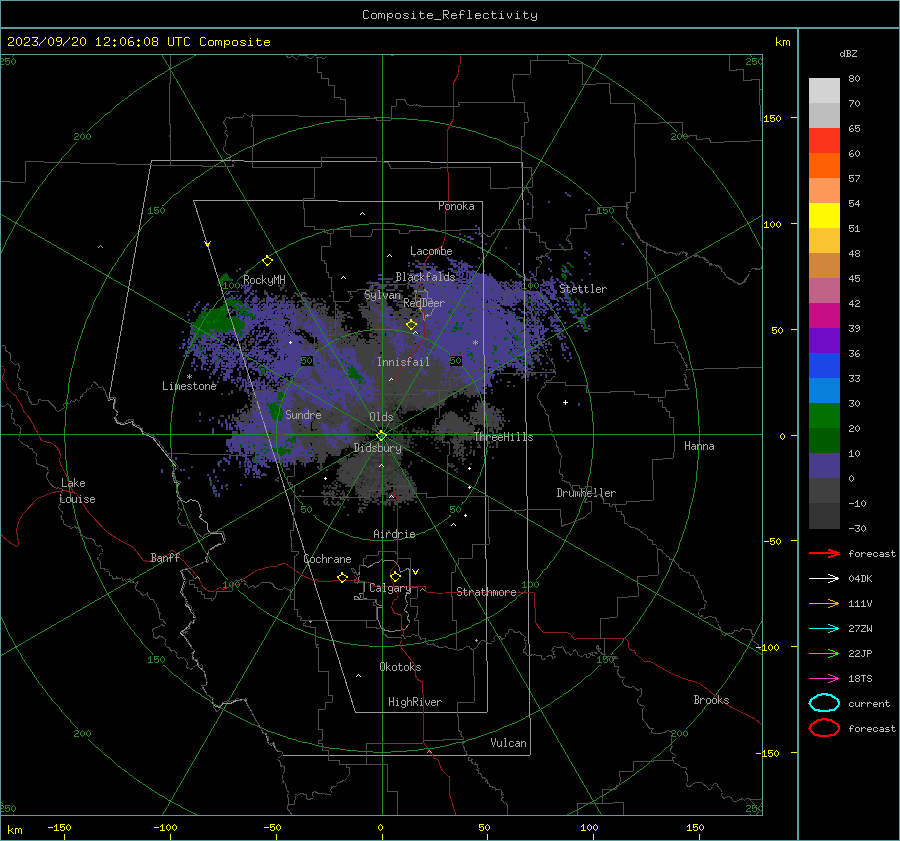
Task: Click the Cochrane town label
Action: (x=327, y=559)
